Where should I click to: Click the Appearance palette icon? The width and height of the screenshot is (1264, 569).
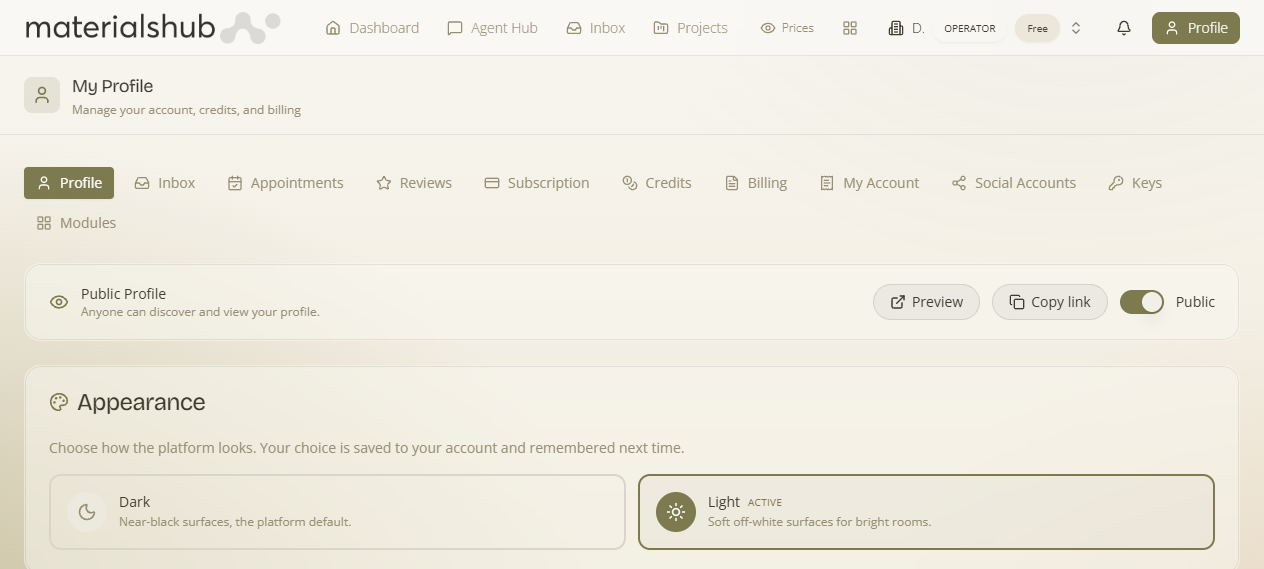(59, 402)
